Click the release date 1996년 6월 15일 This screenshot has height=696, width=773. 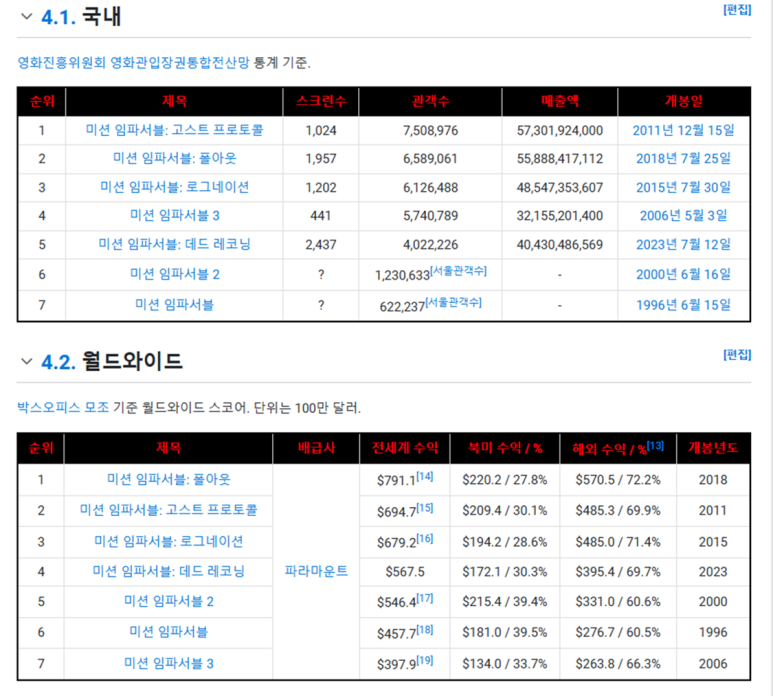(683, 305)
